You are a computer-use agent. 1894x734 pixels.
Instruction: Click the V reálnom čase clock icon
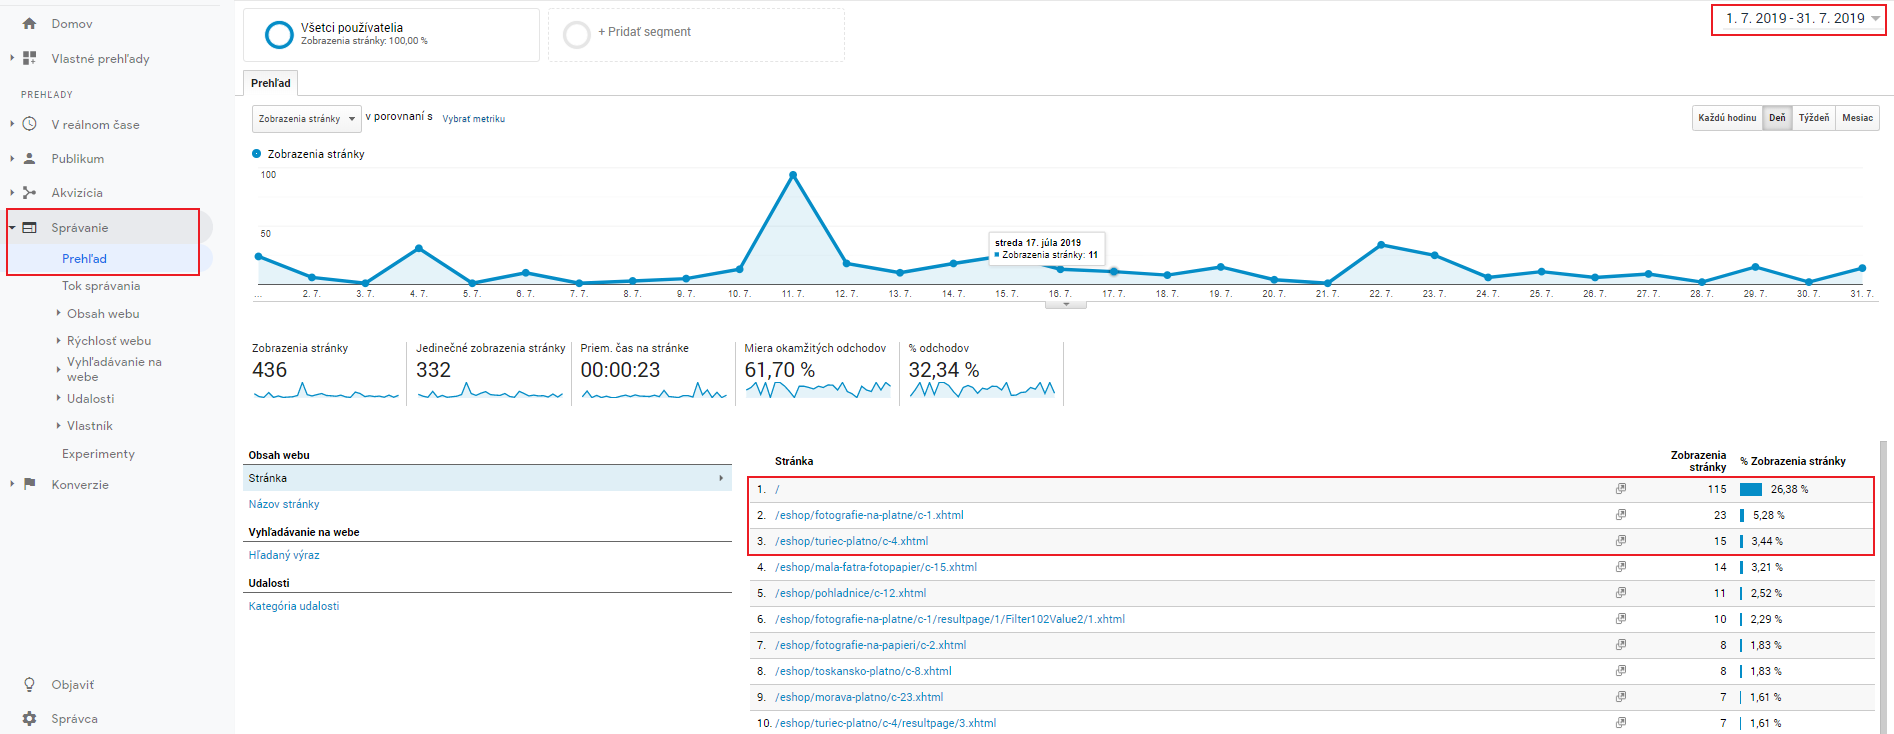29,124
